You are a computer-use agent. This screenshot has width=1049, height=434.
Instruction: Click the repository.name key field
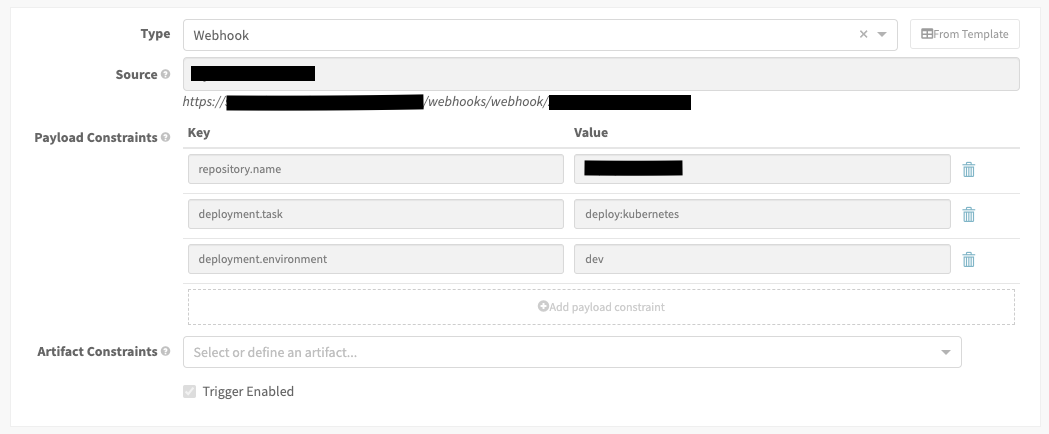[375, 169]
